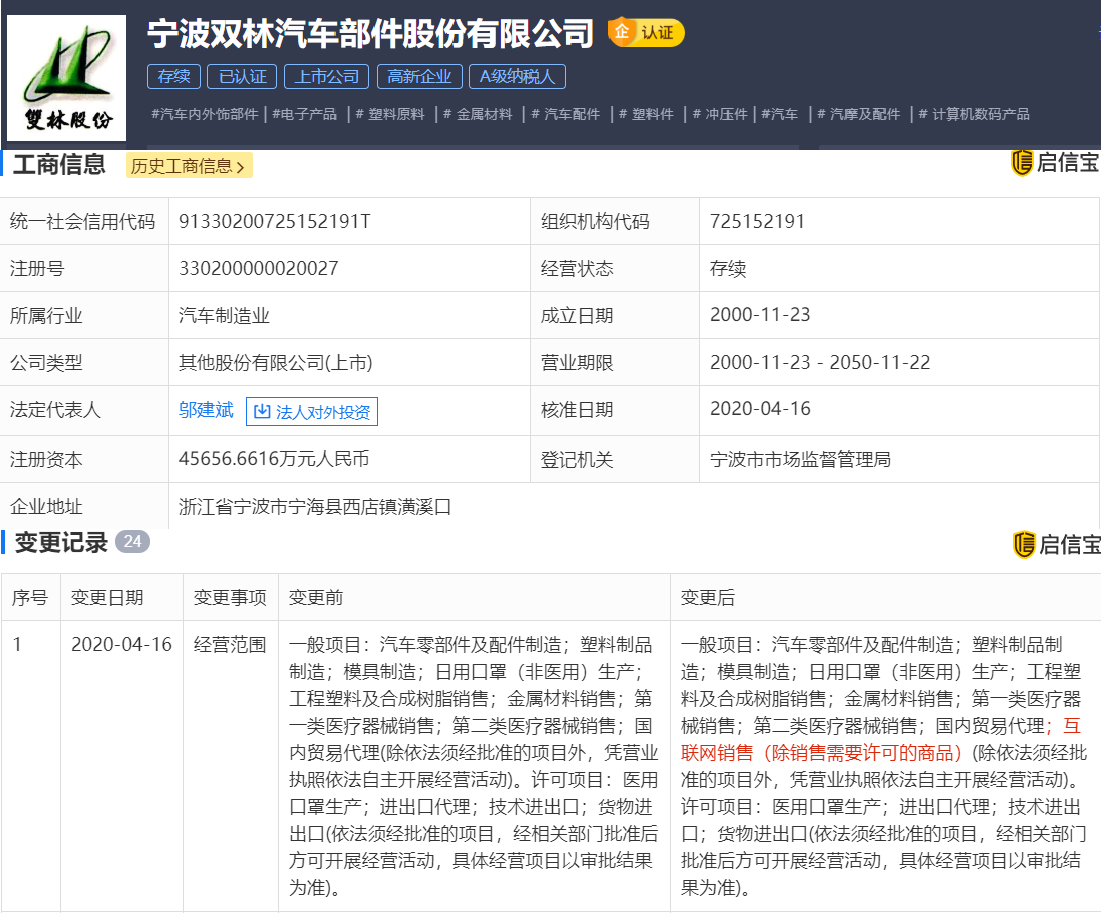Click the company title 宁波双林汽车部件股份有限公司
Image resolution: width=1101 pixels, height=913 pixels.
[x=371, y=33]
